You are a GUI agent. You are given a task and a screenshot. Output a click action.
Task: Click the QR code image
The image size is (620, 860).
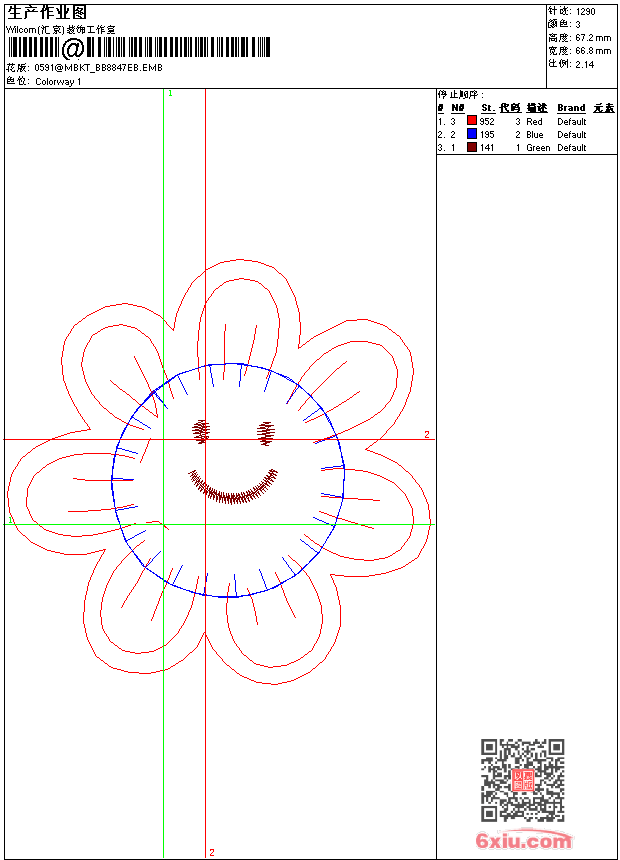point(522,780)
